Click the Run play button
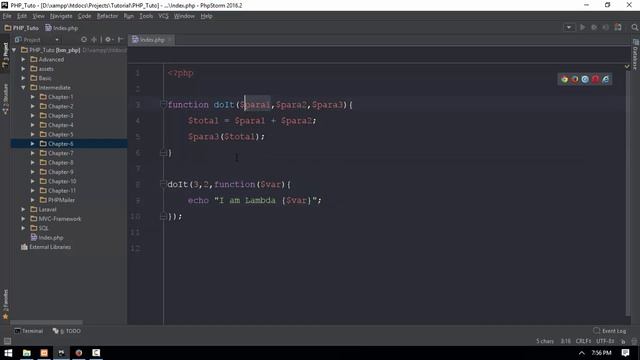 pos(582,27)
